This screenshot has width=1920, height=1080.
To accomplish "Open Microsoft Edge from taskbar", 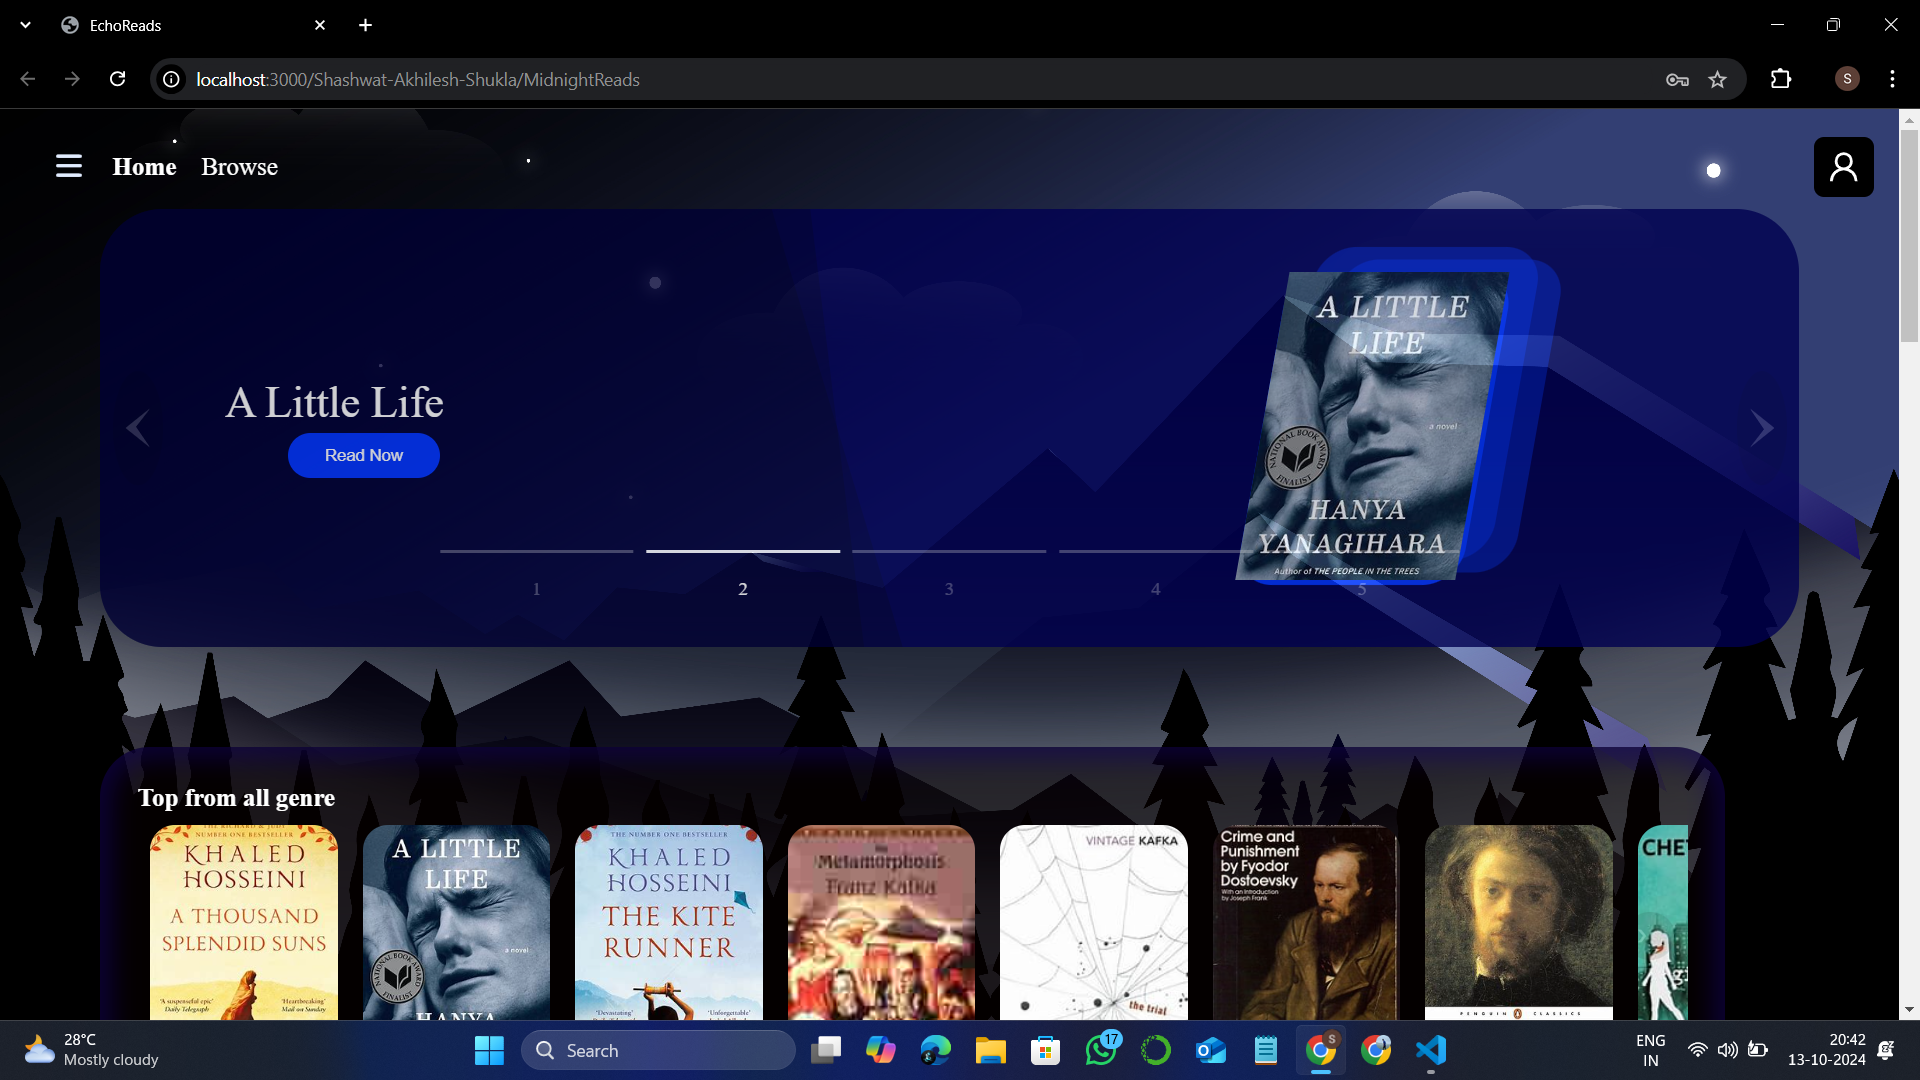I will coord(936,1050).
